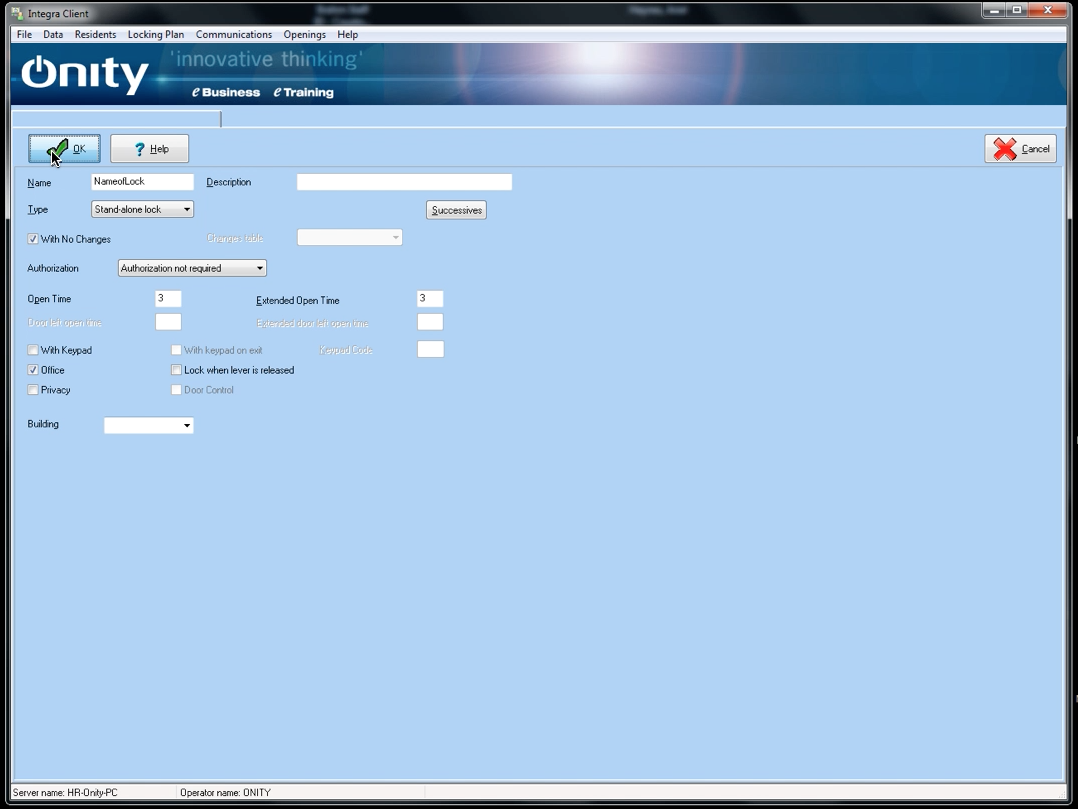Image resolution: width=1078 pixels, height=809 pixels.
Task: Click the eTraining logo in banner
Action: point(304,92)
